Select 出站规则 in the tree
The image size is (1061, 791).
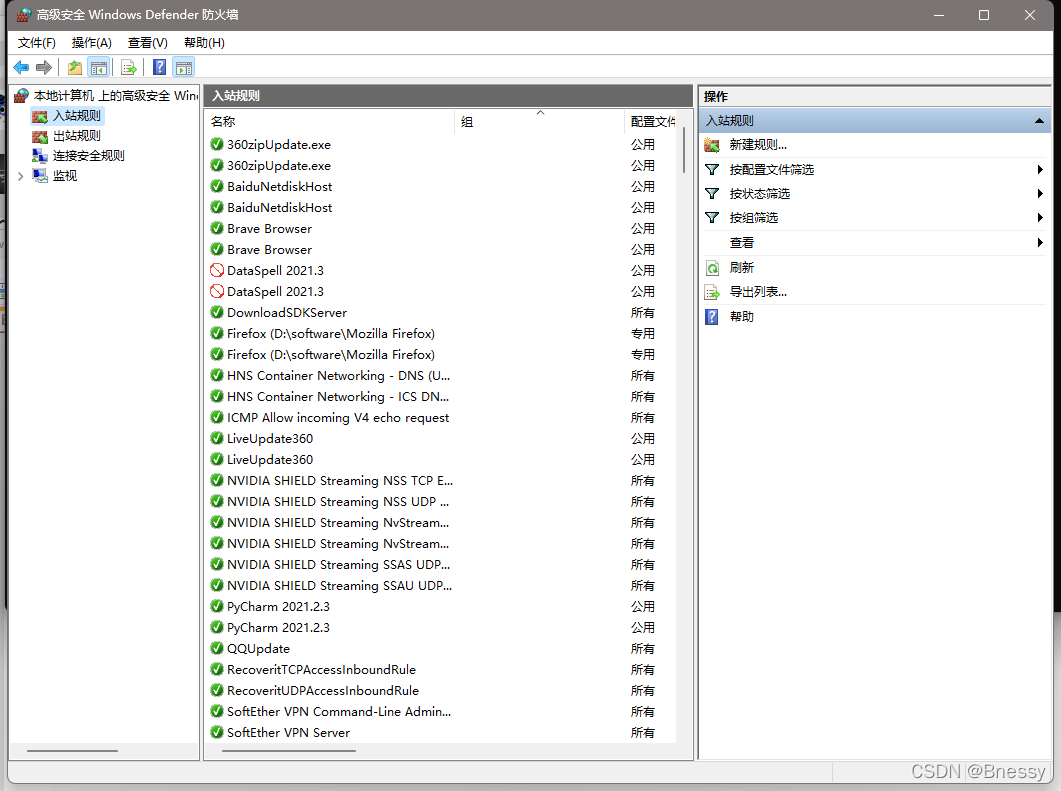tap(76, 136)
